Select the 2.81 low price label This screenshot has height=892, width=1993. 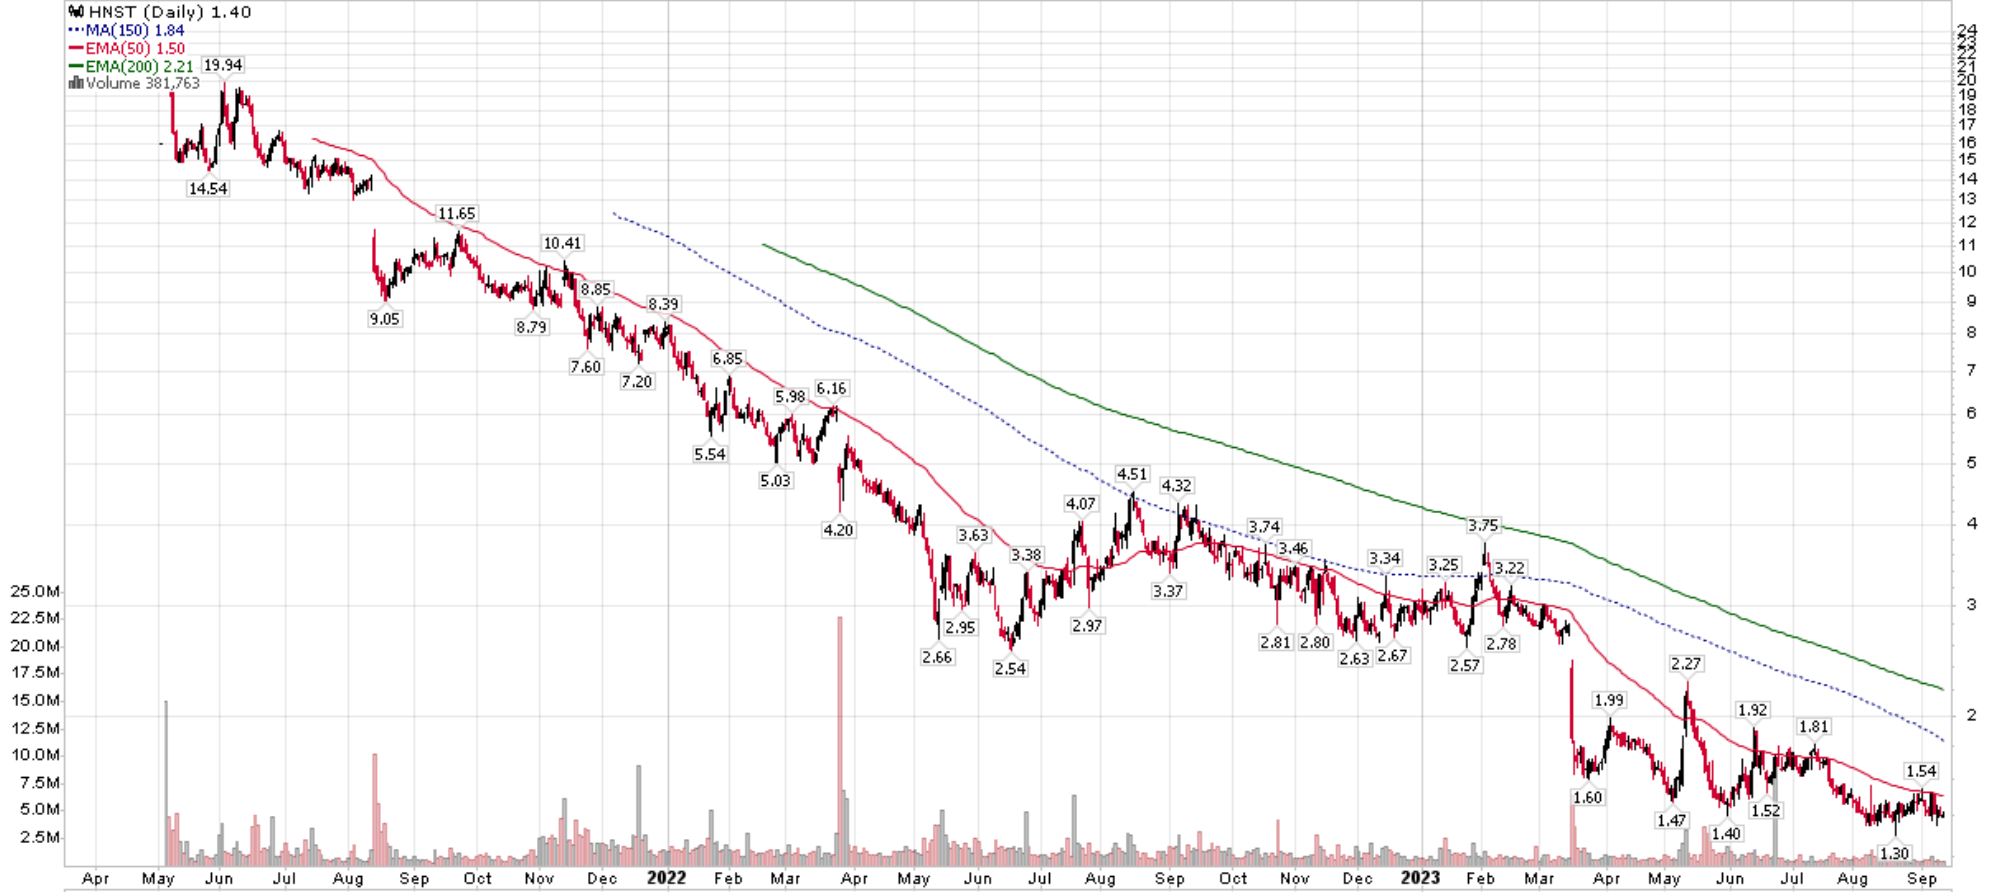[1275, 642]
